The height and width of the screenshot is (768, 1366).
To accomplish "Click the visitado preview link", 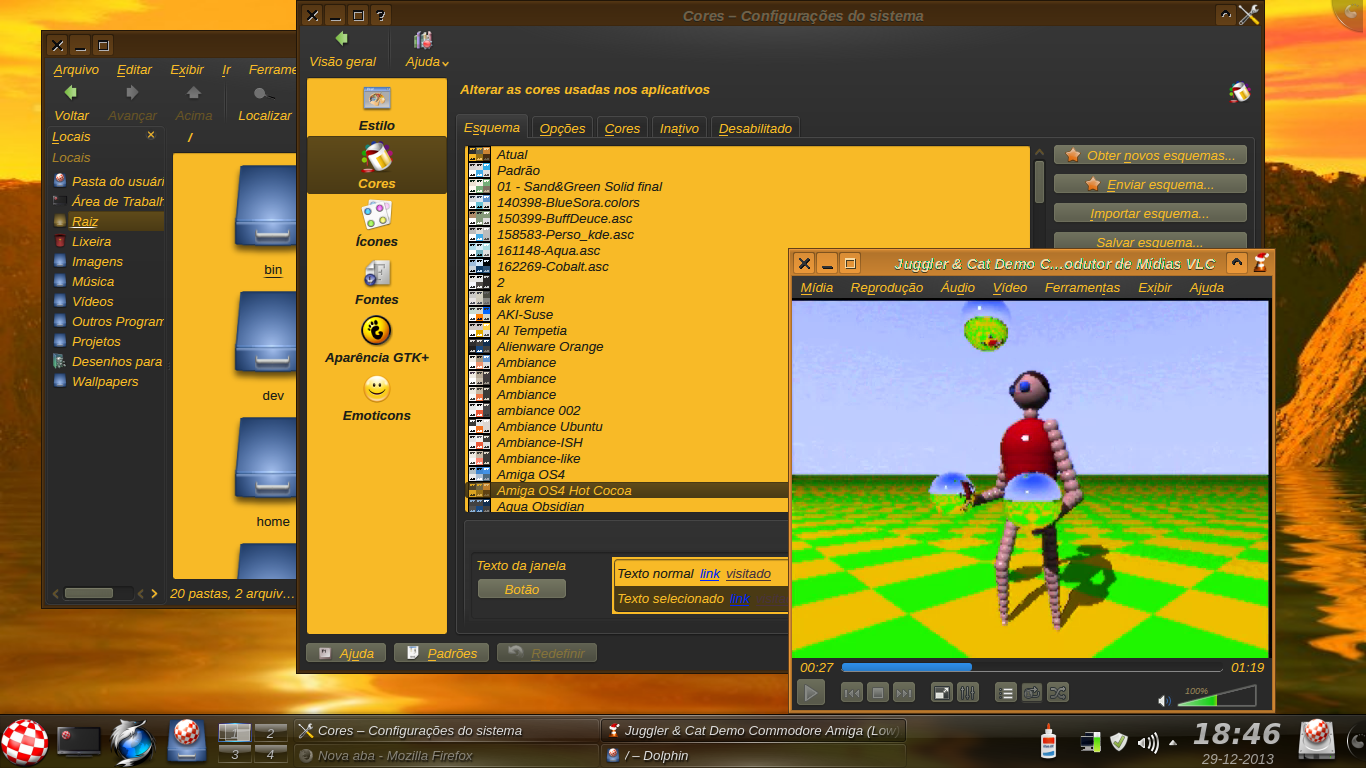I will click(x=748, y=573).
